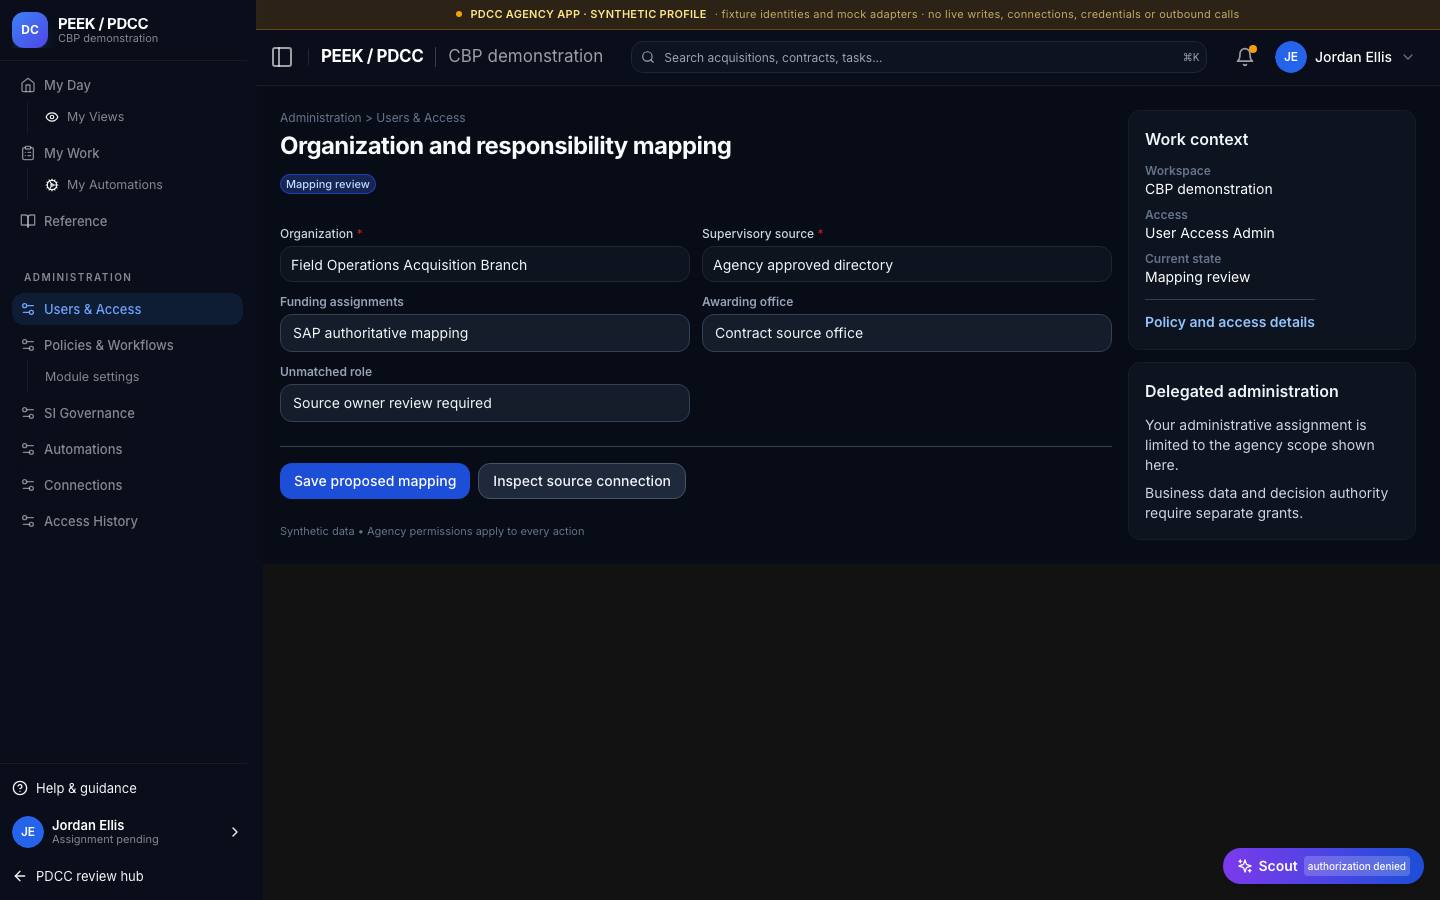Open the Unmatched role selector

click(485, 403)
